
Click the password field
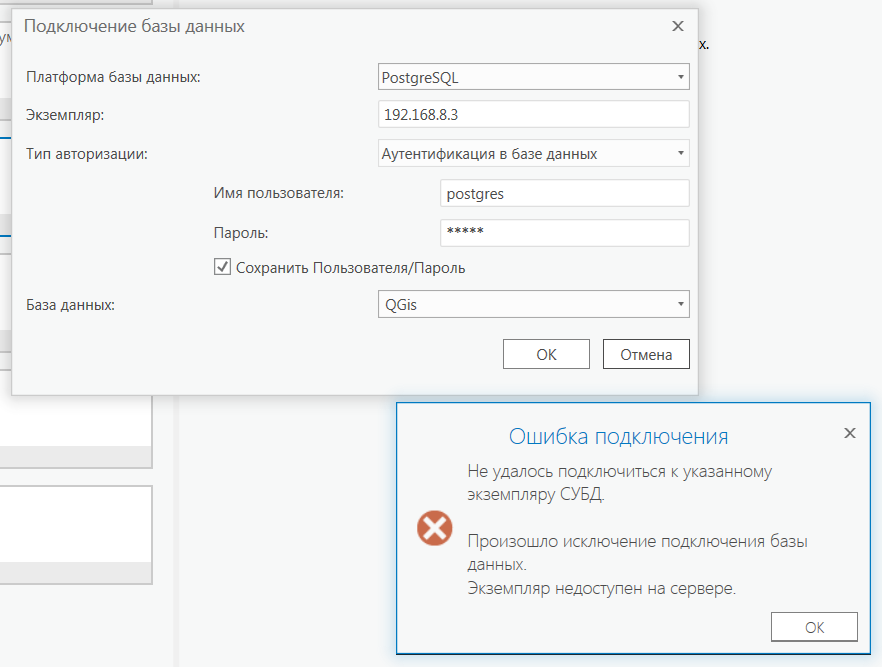click(565, 232)
